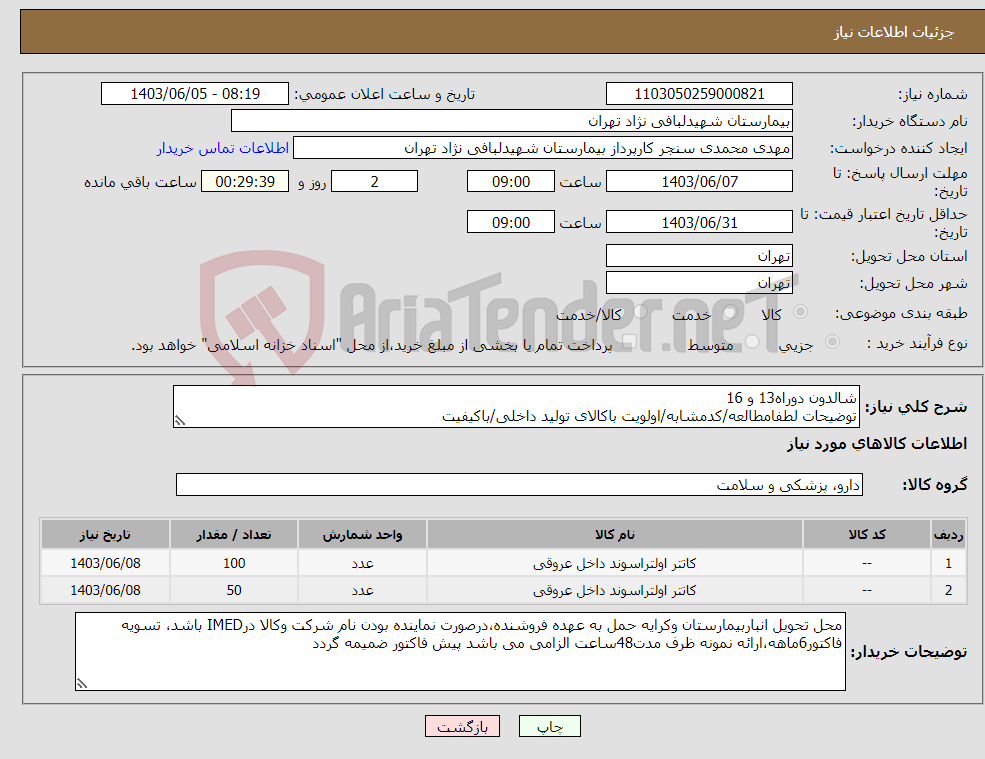Click unit عدد in row 2
Viewport: 985px width, 759px height.
point(362,591)
